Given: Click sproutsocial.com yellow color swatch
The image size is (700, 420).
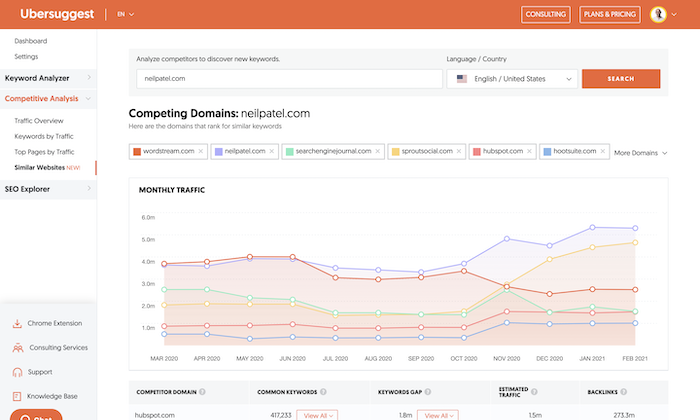Looking at the screenshot, I should pos(396,152).
